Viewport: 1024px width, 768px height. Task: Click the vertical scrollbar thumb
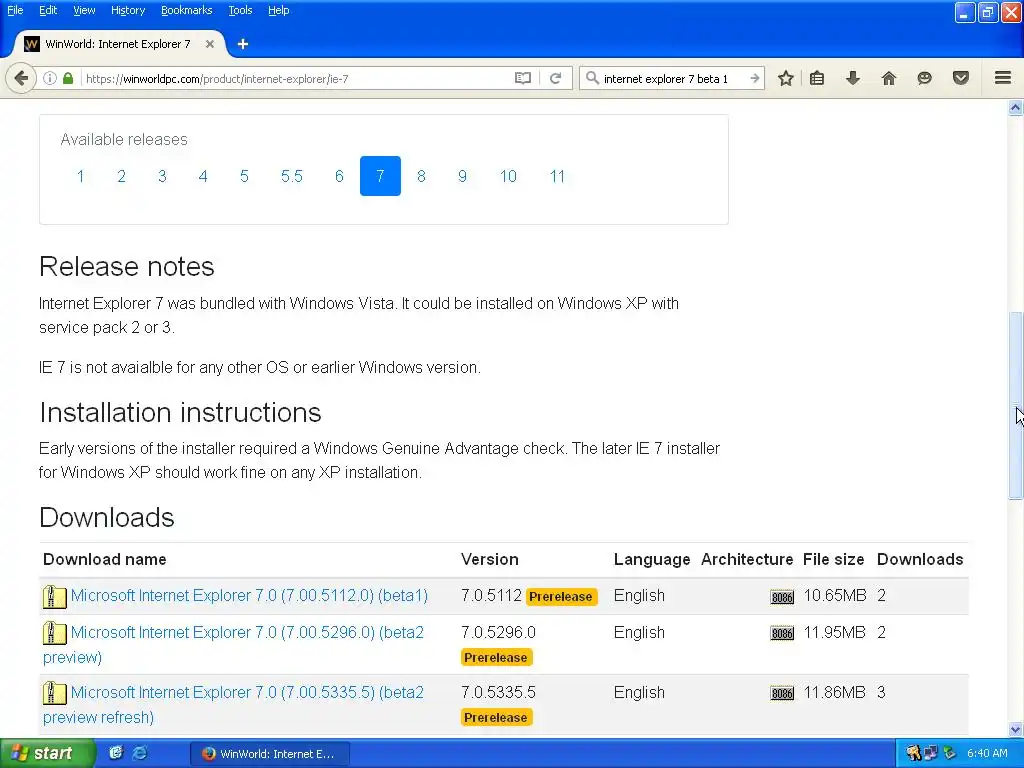click(1016, 405)
